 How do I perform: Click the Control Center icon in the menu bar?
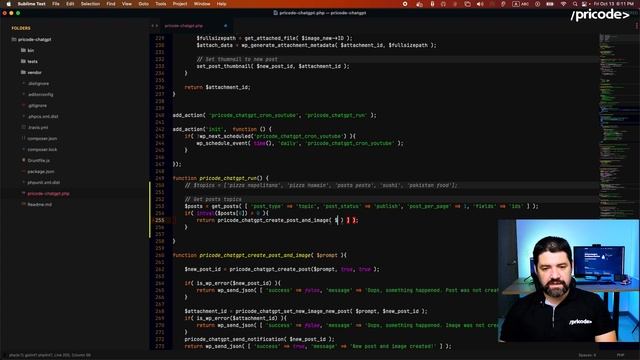tap(585, 4)
